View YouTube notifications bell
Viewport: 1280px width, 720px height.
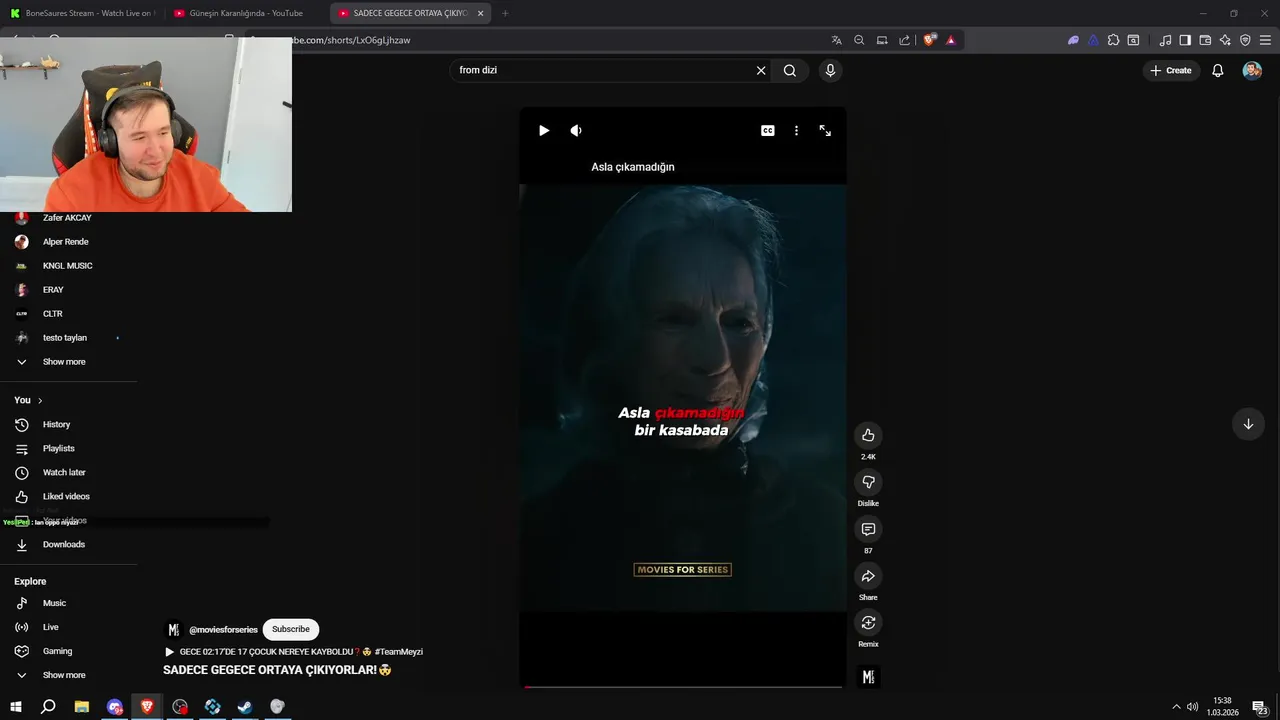coord(1218,70)
